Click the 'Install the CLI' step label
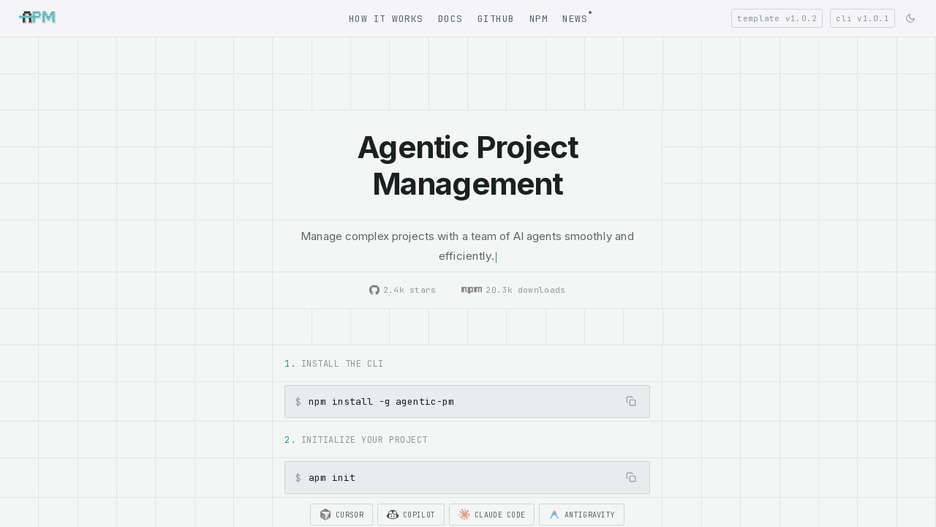The height and width of the screenshot is (527, 936). (x=342, y=364)
